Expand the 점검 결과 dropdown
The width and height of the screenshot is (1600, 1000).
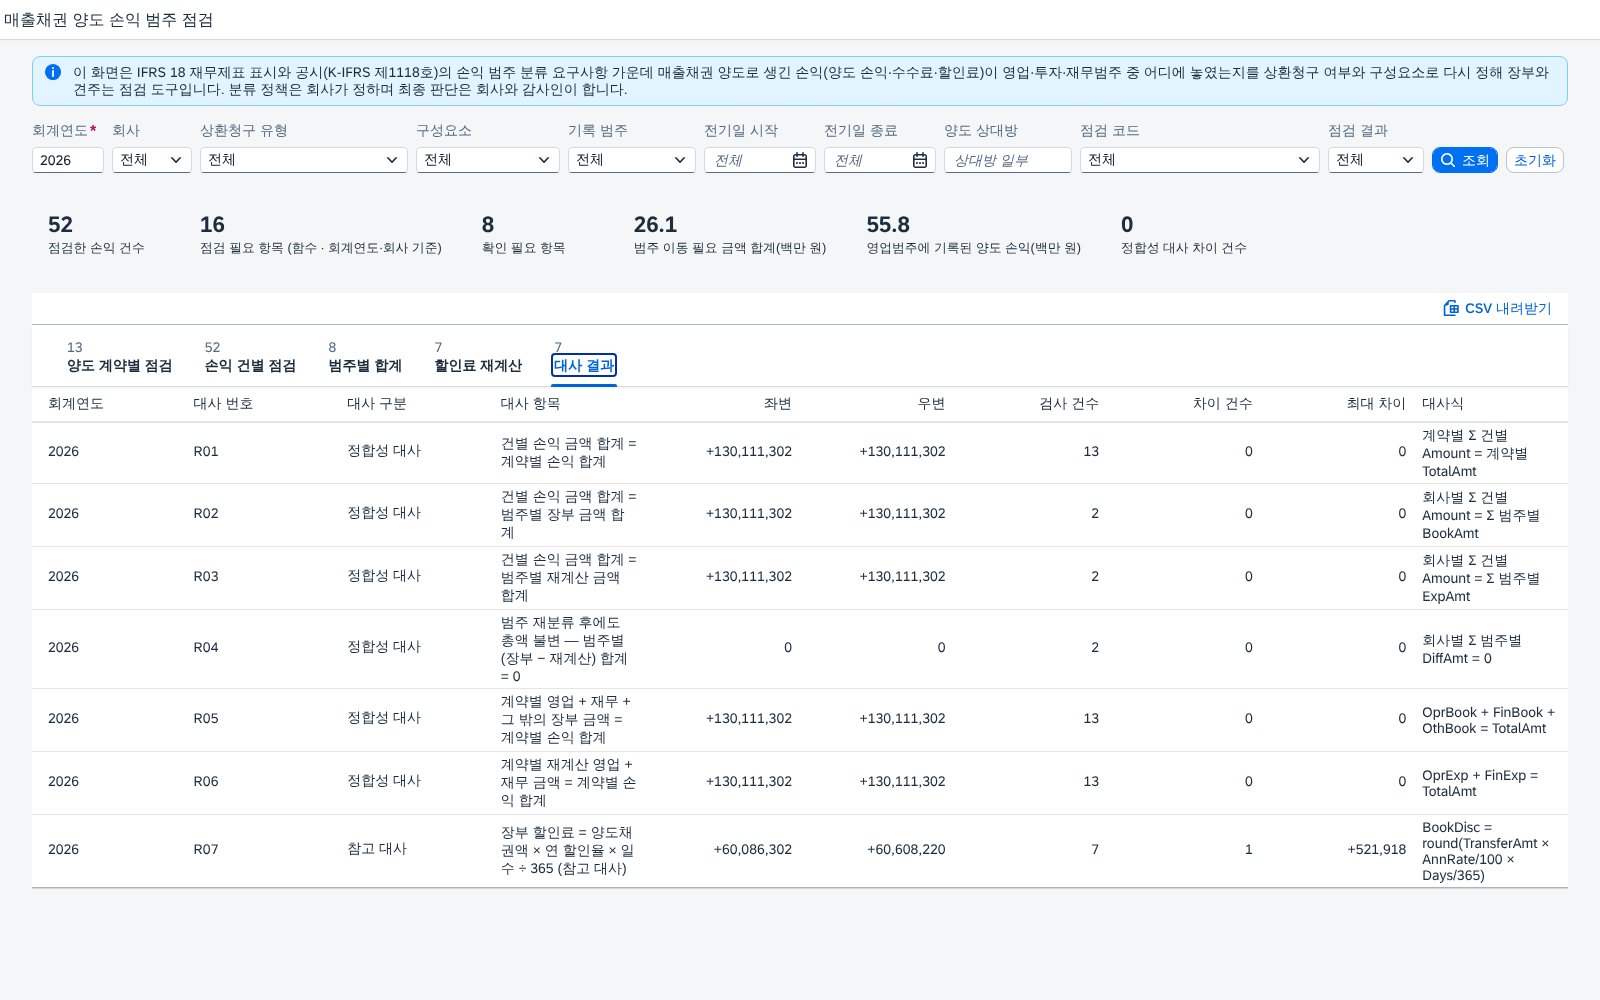[x=1376, y=160]
